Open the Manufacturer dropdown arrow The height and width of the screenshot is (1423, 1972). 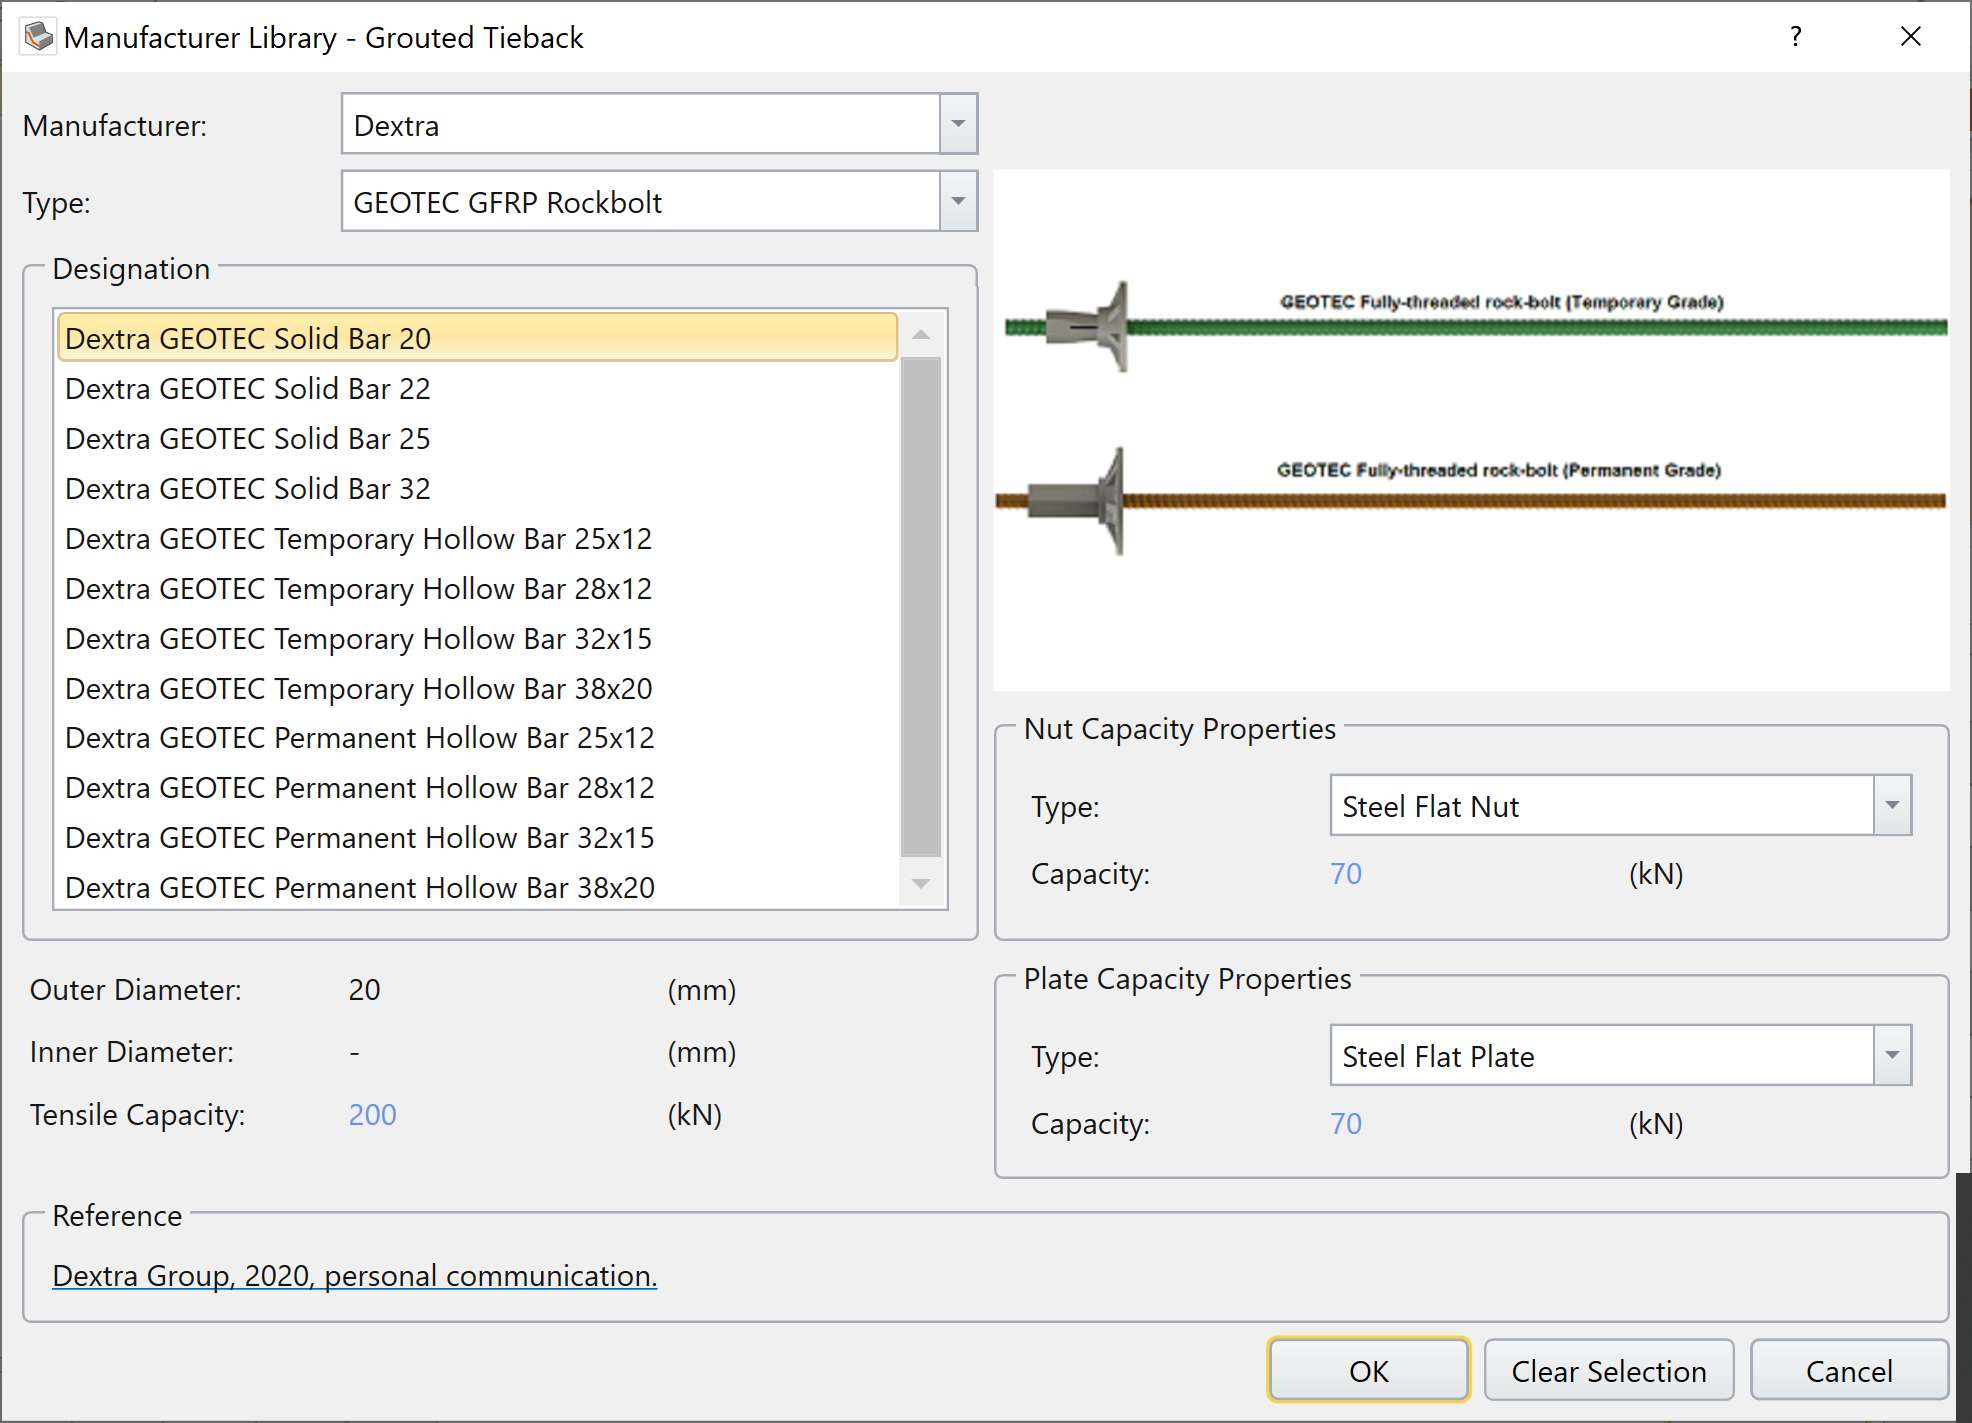click(x=958, y=124)
